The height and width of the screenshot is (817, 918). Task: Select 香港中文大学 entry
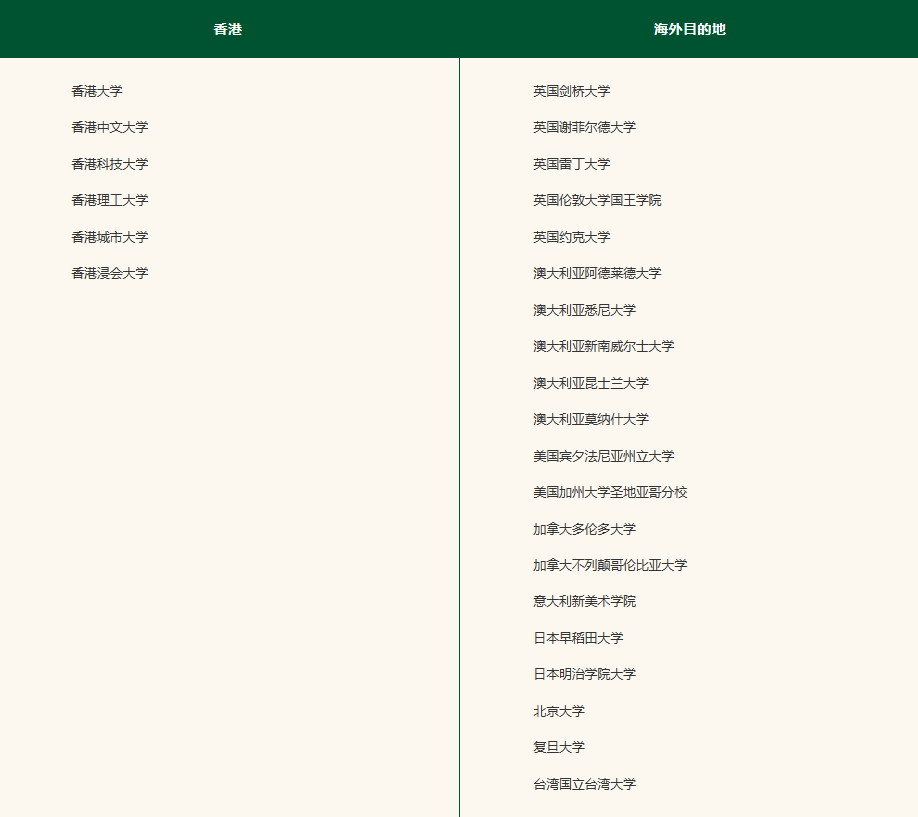pyautogui.click(x=110, y=128)
